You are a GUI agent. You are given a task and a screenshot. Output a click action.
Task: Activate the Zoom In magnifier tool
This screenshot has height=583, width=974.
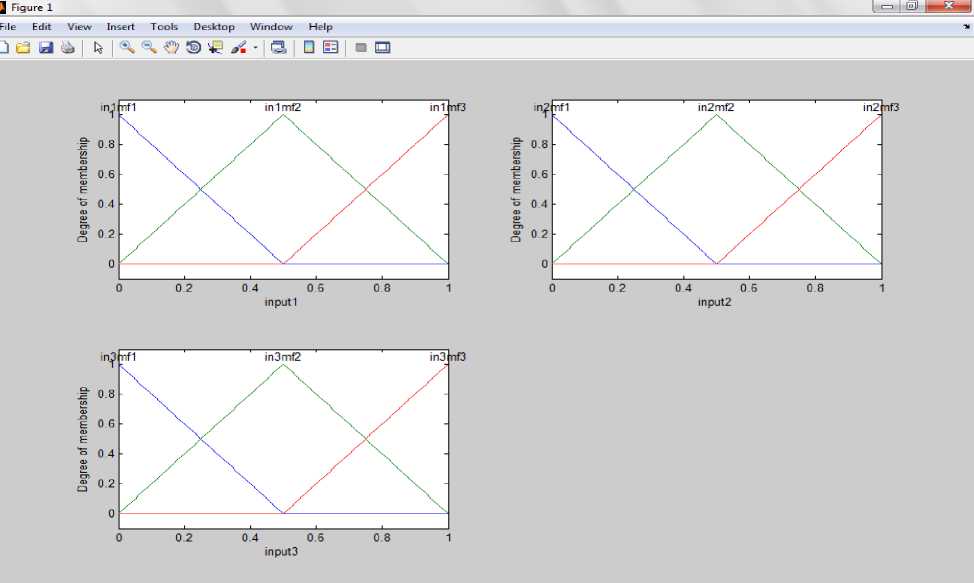click(x=127, y=48)
